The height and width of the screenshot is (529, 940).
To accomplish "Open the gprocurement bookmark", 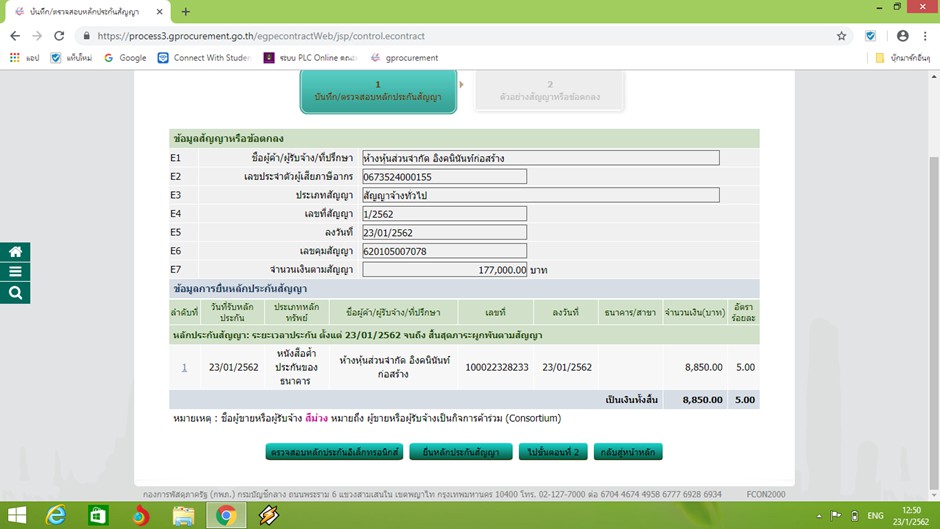I will click(x=405, y=58).
